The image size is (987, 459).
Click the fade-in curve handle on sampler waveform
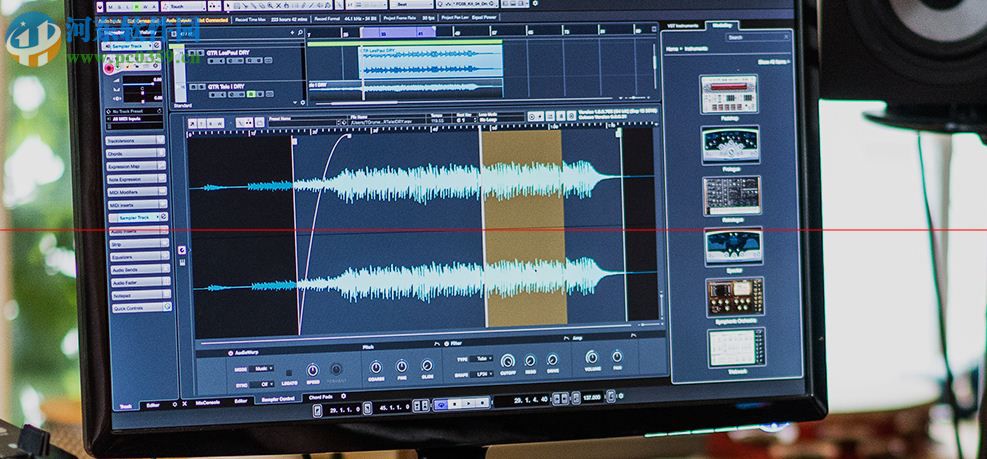(350, 135)
